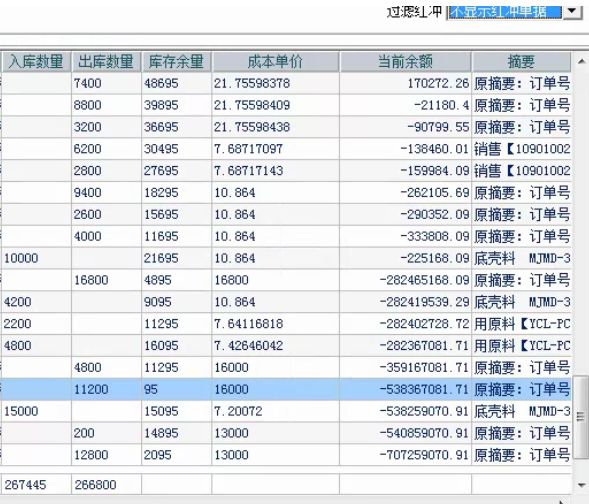Click cost price cell 7.20072
589x504 pixels.
pos(275,411)
